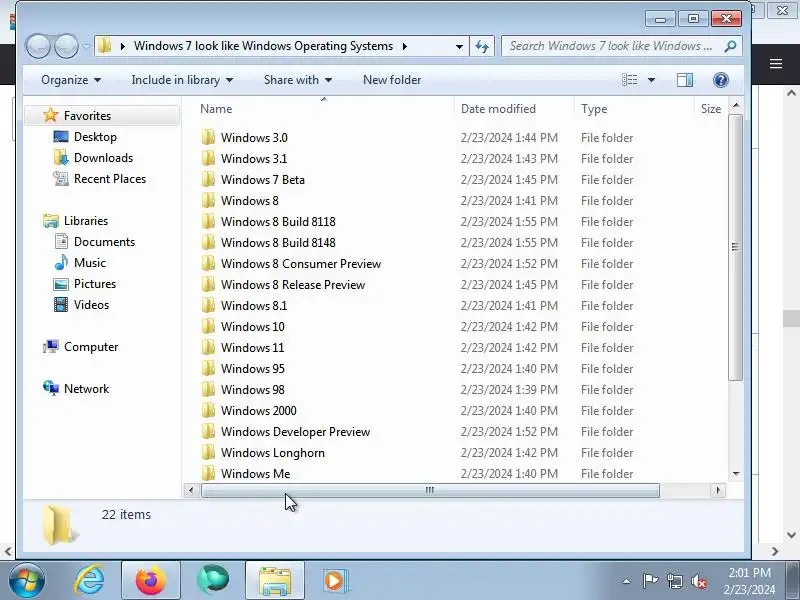Select the Windows 98 folder name

(253, 390)
